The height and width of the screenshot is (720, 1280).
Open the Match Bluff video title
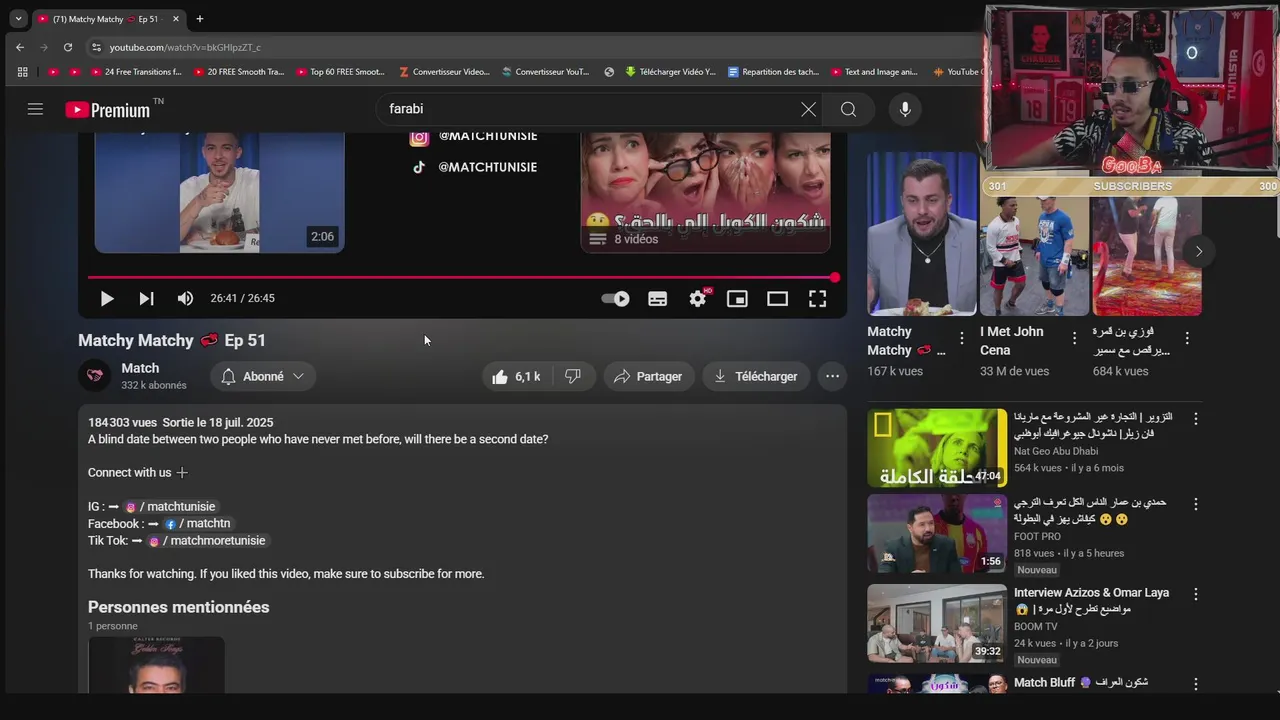tap(1080, 682)
